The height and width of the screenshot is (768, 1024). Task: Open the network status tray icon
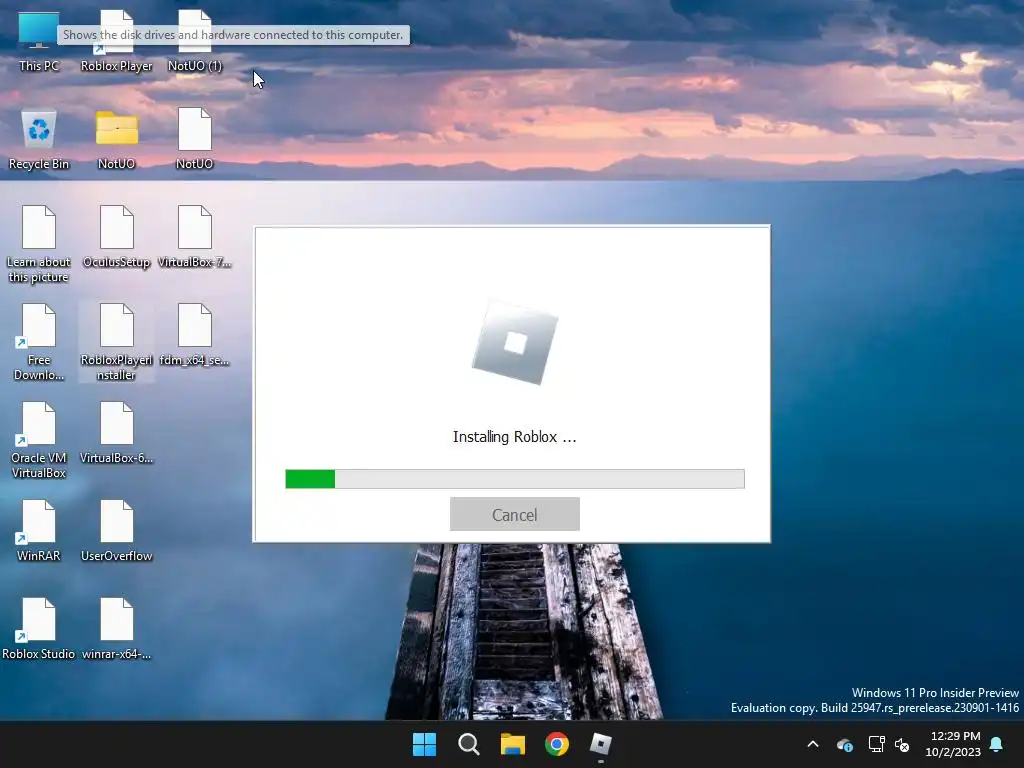point(876,744)
